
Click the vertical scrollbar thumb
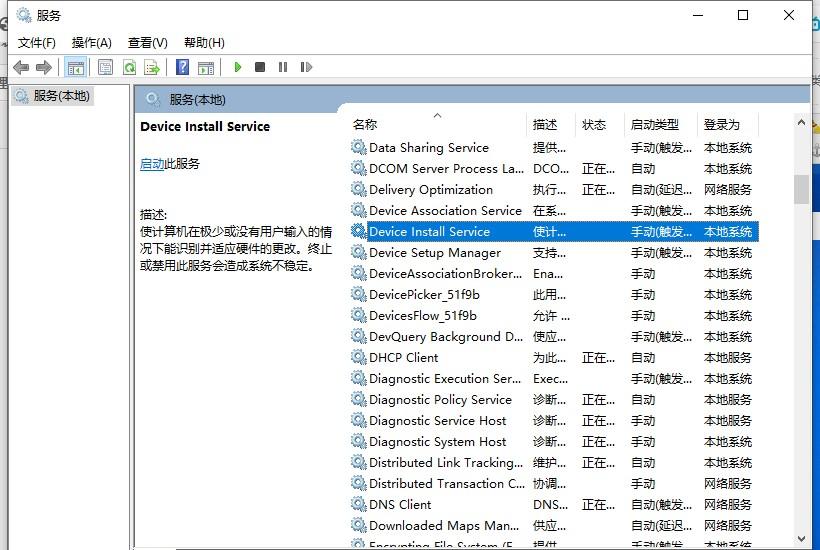point(801,189)
